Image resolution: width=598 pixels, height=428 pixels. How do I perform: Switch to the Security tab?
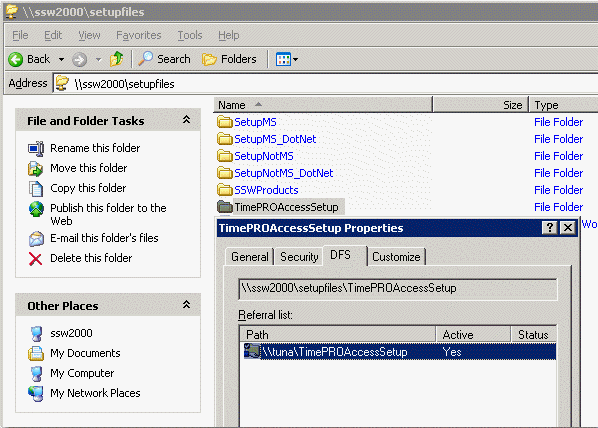(299, 257)
